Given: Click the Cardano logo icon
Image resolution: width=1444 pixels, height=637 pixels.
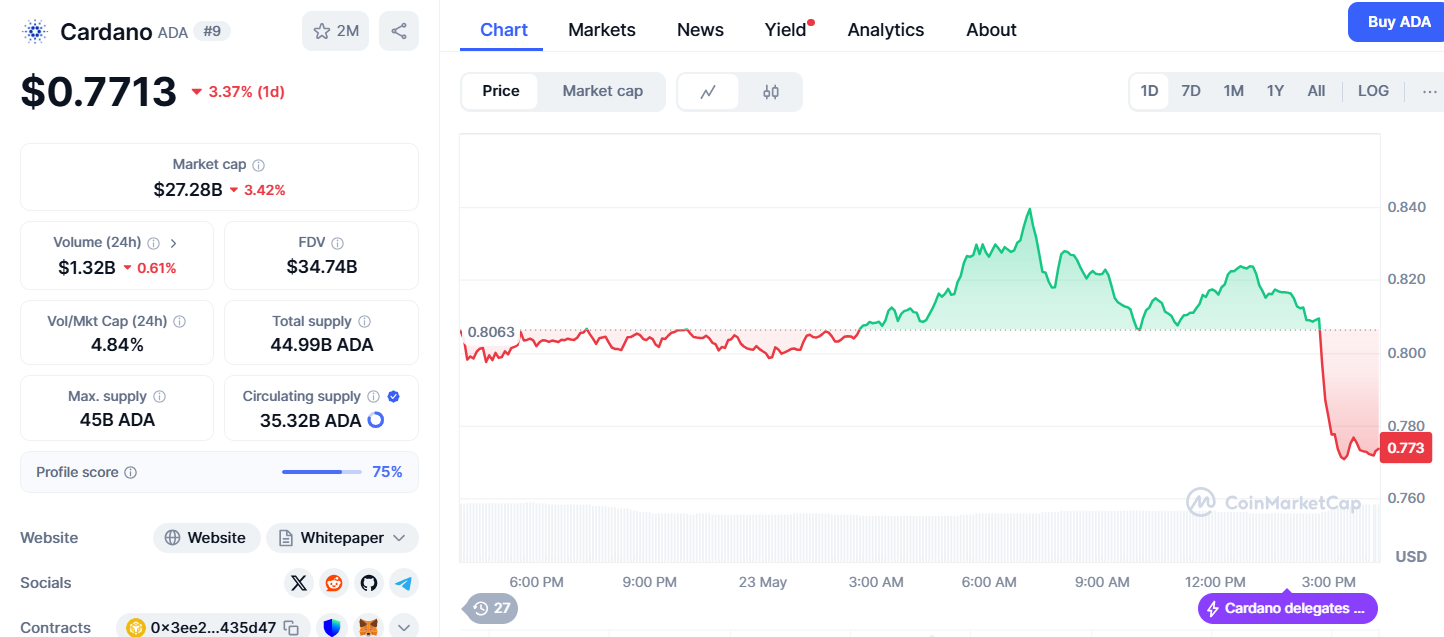Looking at the screenshot, I should pos(35,31).
